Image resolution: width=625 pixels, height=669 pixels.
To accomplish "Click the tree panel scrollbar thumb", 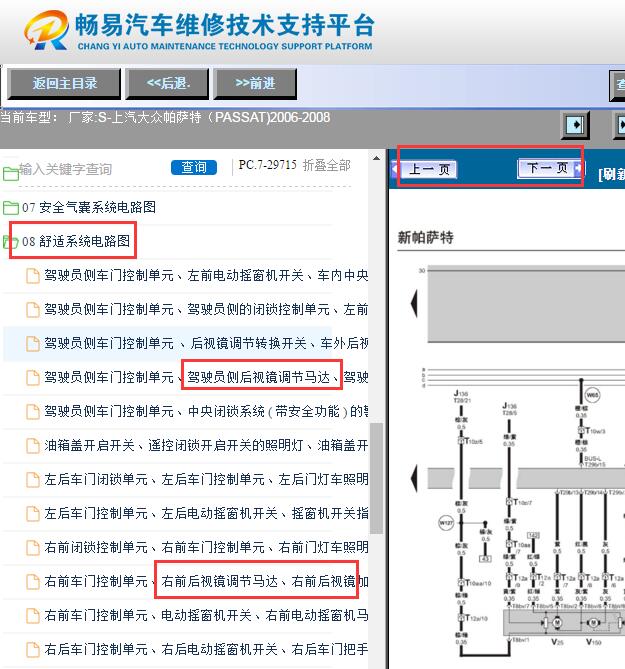I will [376, 478].
